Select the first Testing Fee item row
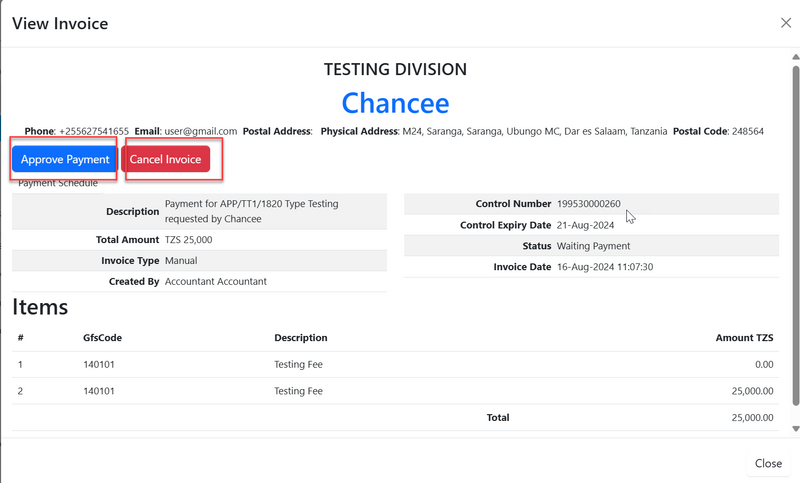Screen dimensions: 800x483 click(298, 365)
